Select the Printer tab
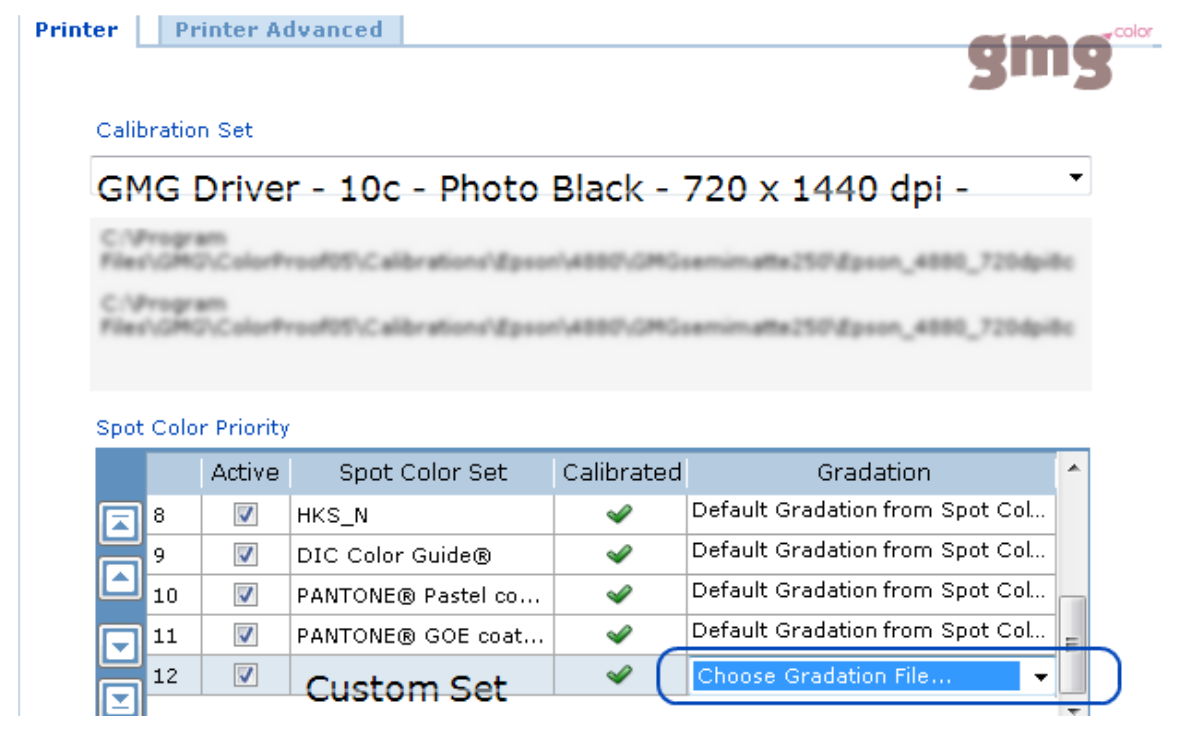Viewport: 1180px width, 745px height. coord(77,30)
